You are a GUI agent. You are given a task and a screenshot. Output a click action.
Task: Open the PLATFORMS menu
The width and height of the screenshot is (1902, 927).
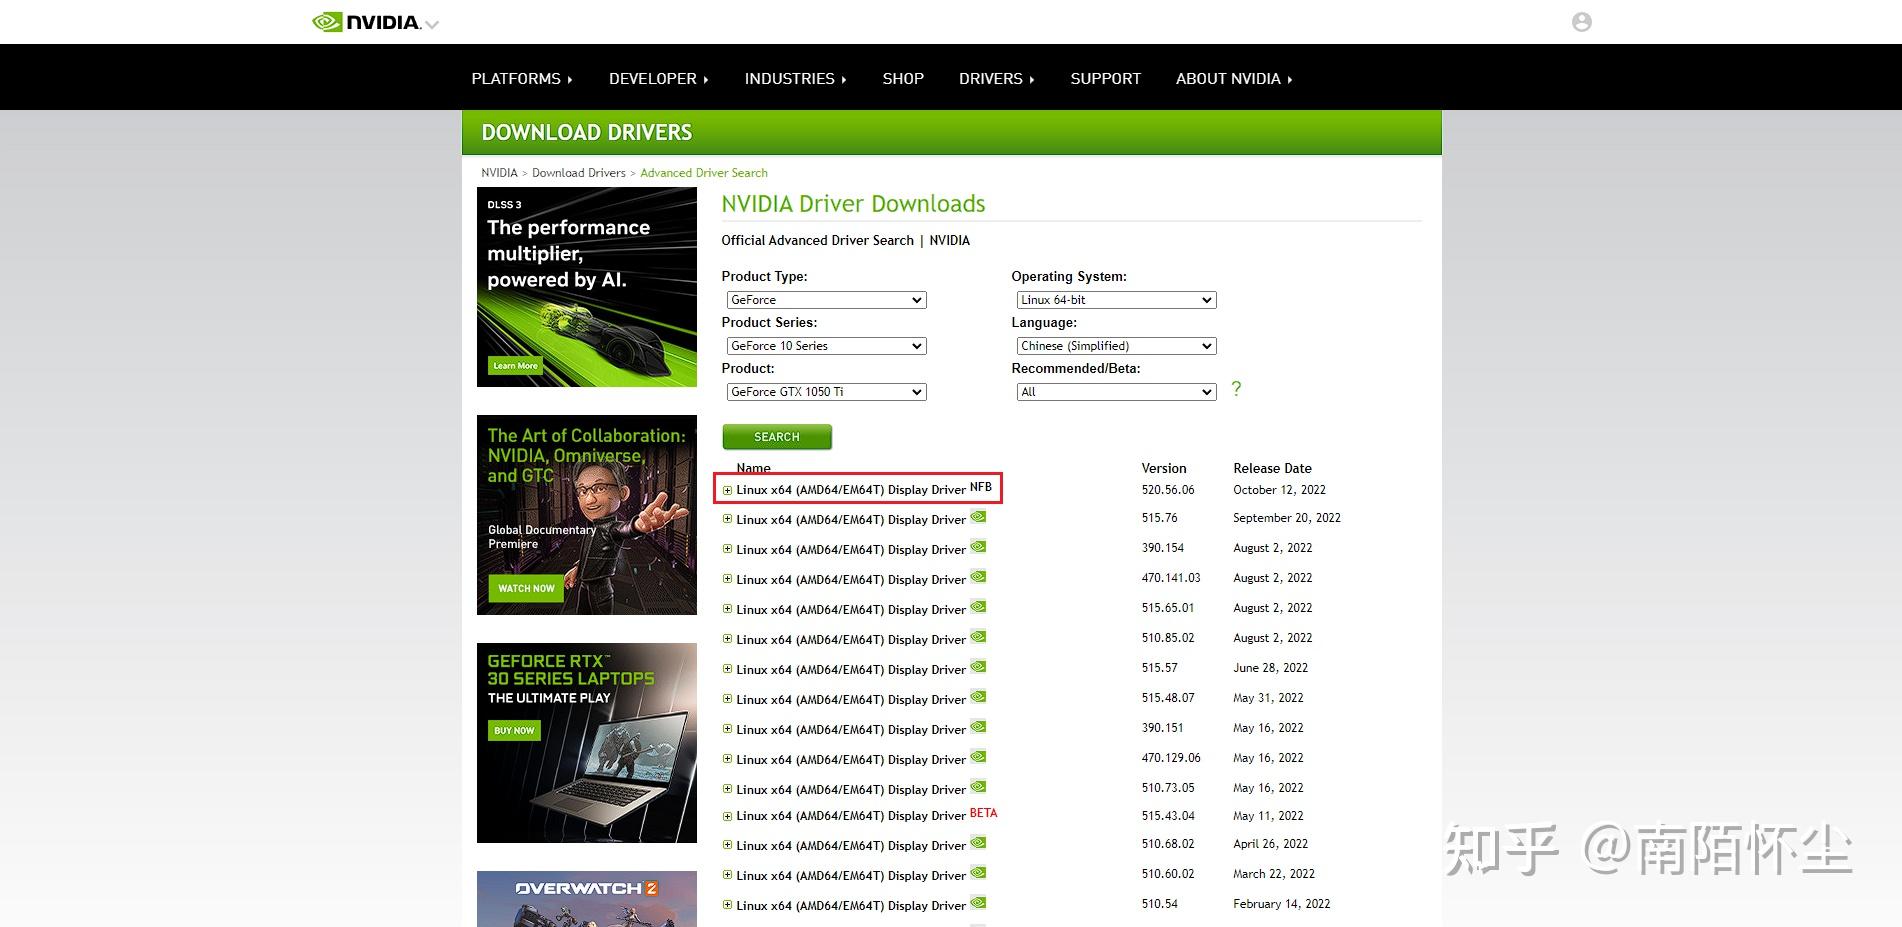522,78
